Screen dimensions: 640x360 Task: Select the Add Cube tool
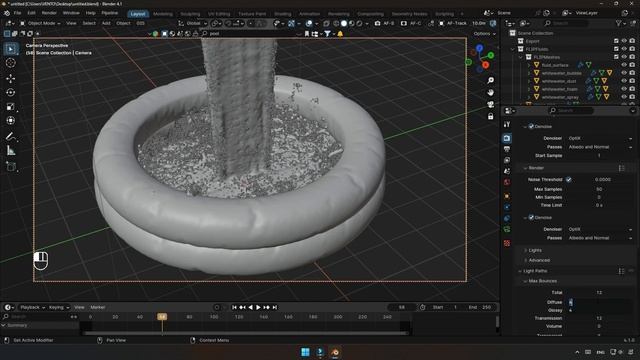(x=11, y=166)
